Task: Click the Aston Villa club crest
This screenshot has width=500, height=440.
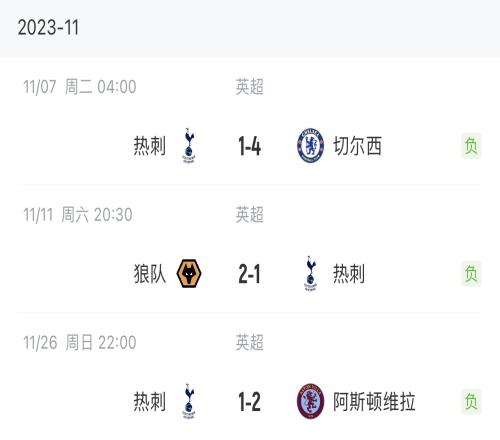Action: [x=310, y=401]
